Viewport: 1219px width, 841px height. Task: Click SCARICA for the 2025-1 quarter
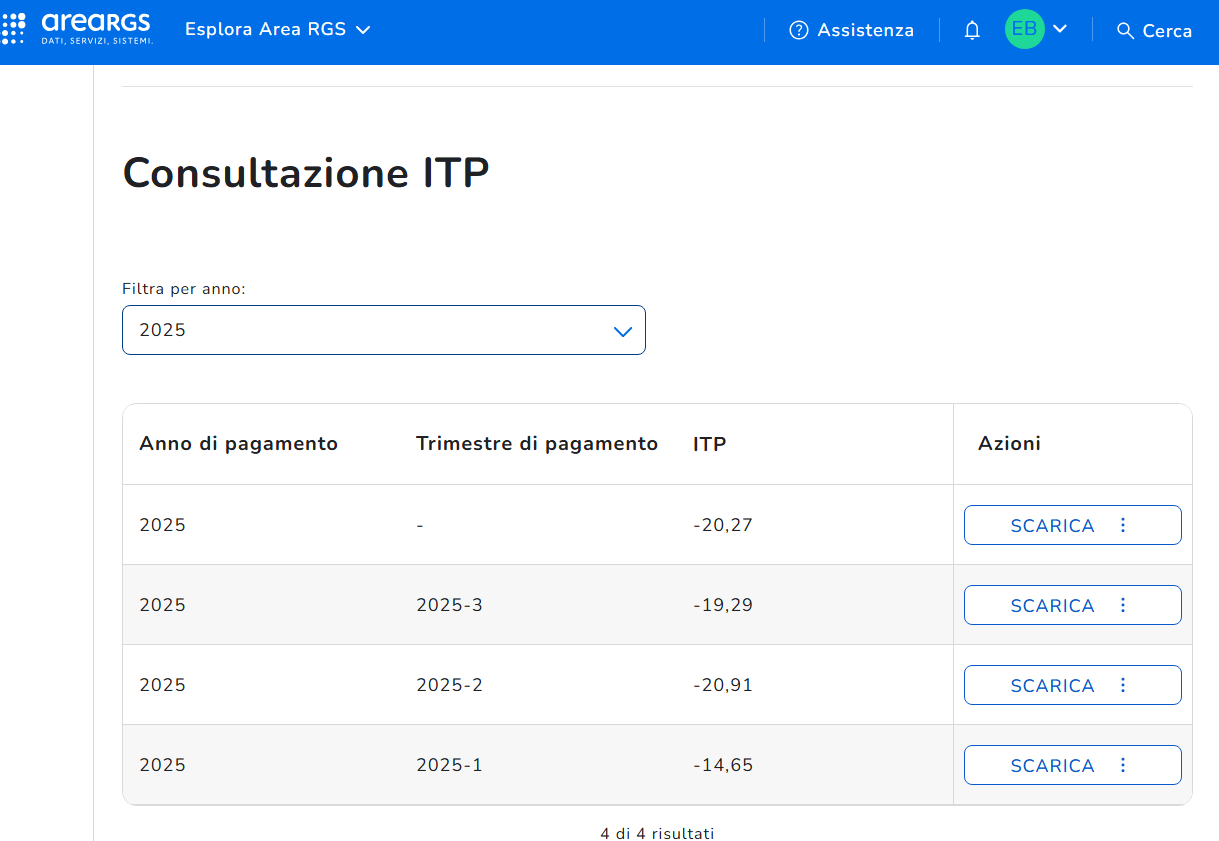(x=1052, y=766)
